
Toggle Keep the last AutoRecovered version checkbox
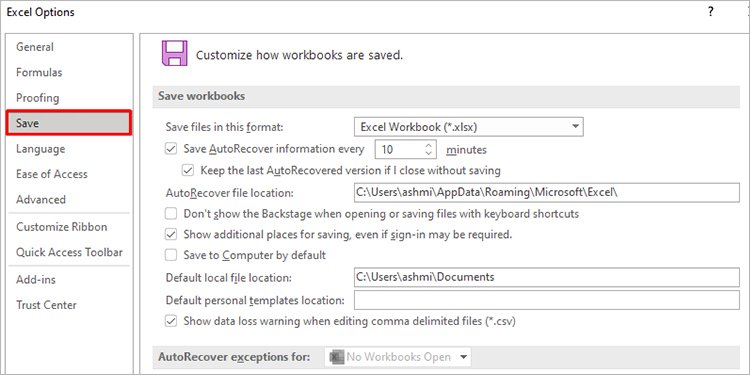(188, 170)
